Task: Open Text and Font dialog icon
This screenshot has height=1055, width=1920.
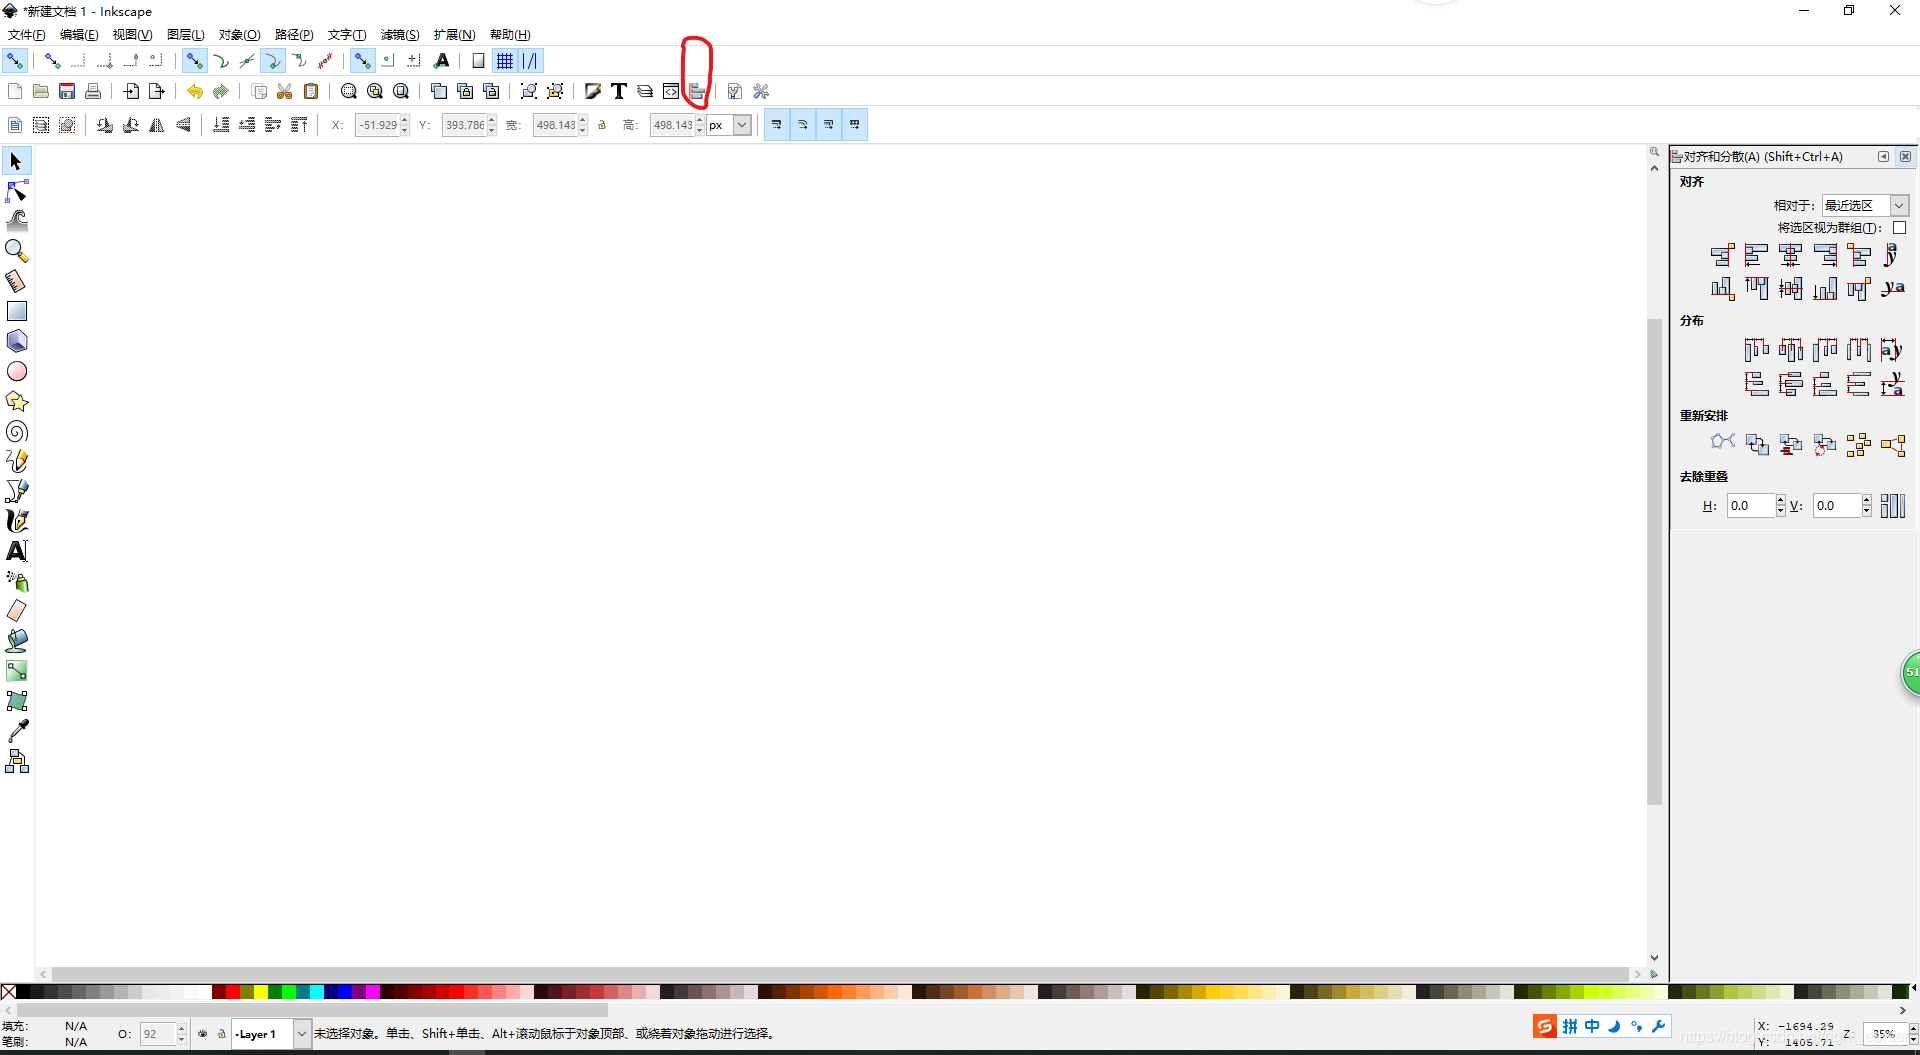Action: (x=619, y=91)
